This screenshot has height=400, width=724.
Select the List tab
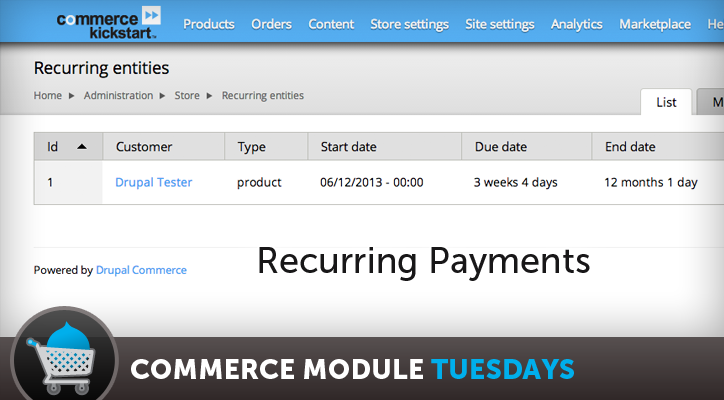coord(666,102)
